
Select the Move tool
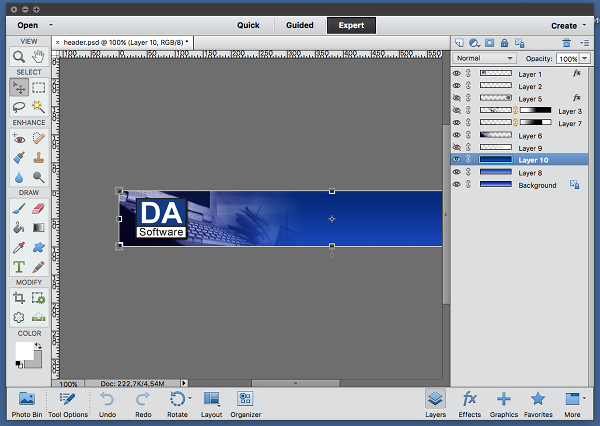click(19, 87)
